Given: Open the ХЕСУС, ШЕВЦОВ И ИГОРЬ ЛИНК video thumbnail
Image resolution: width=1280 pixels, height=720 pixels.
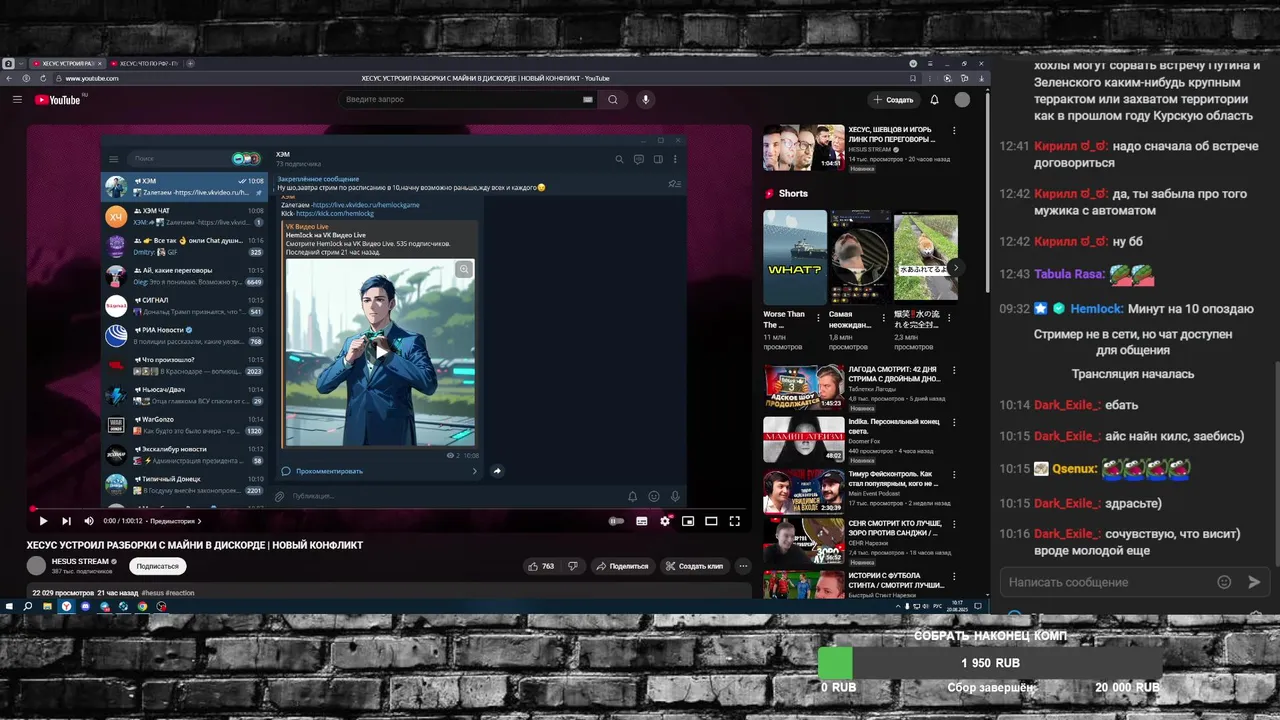Looking at the screenshot, I should pyautogui.click(x=804, y=148).
